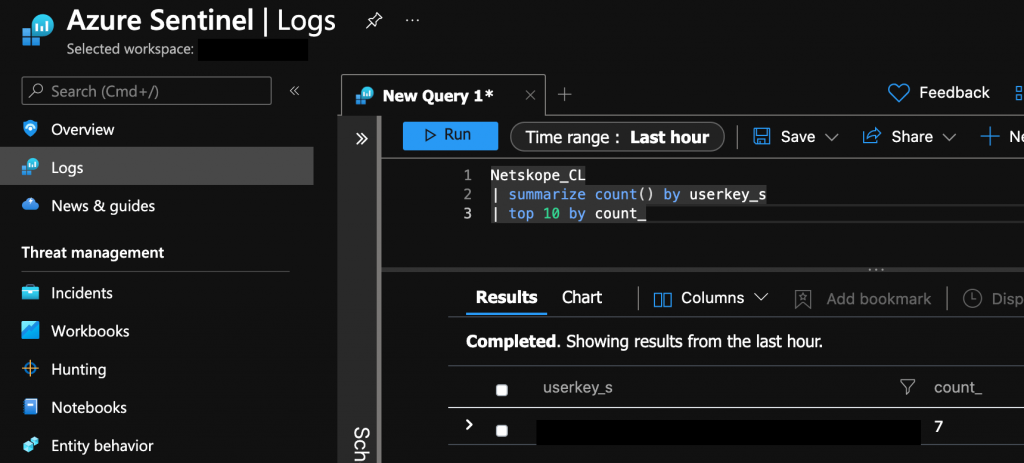1024x463 pixels.
Task: Open Logs in the sidebar
Action: [x=157, y=167]
